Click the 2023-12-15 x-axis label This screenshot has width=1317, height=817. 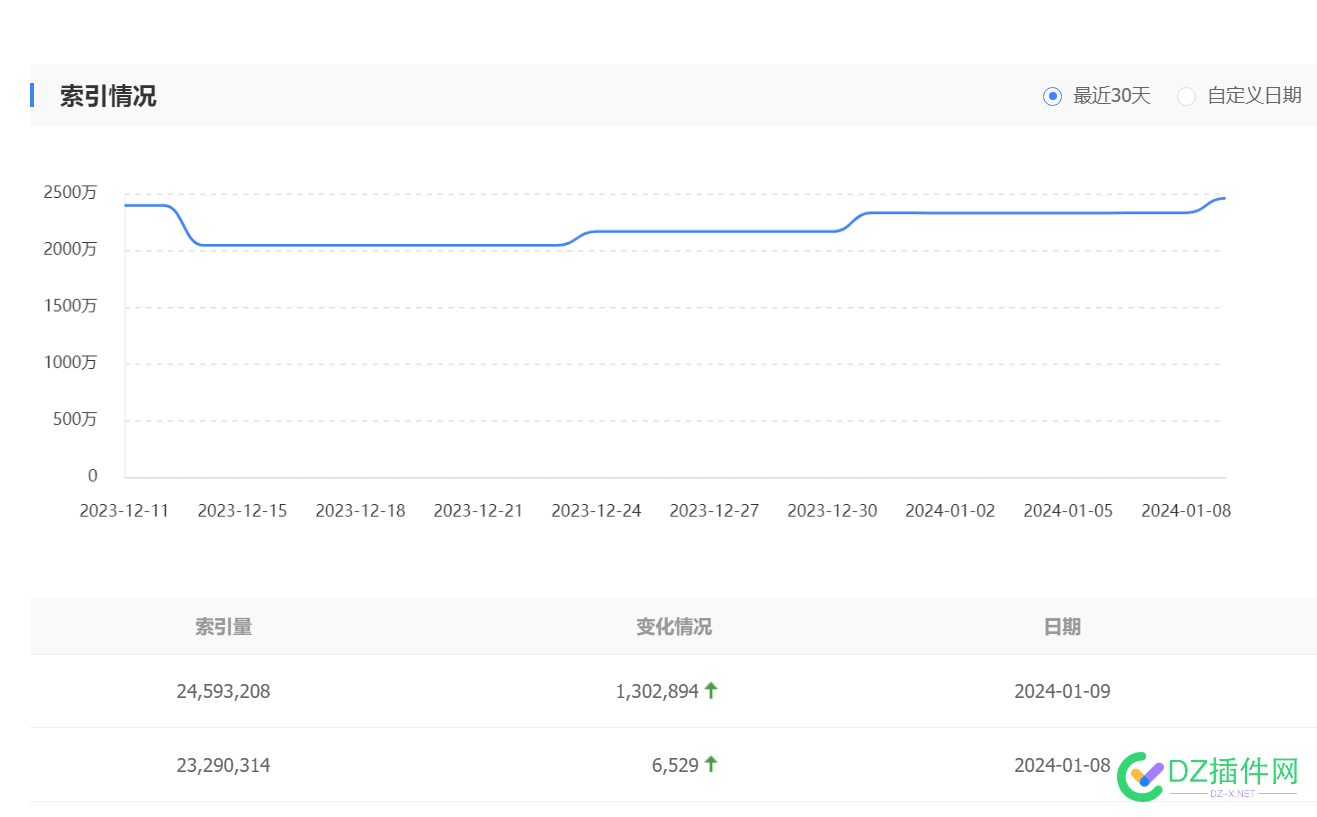(242, 510)
